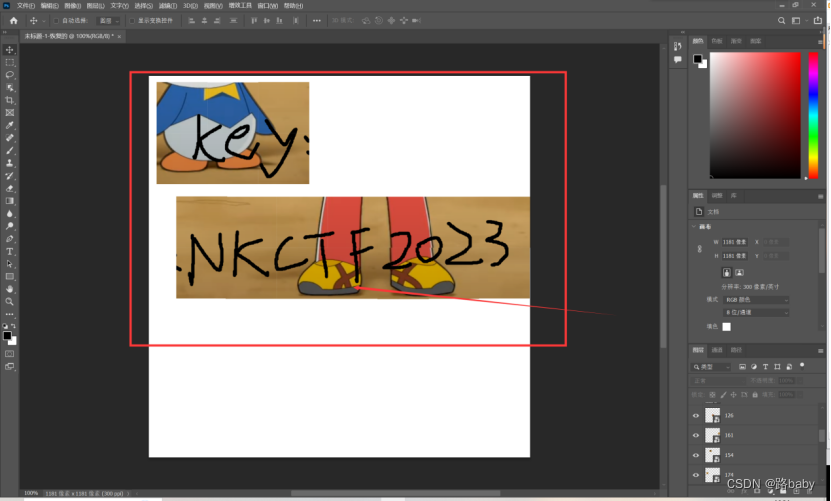Select the Move tool in left toolbar

click(x=10, y=49)
